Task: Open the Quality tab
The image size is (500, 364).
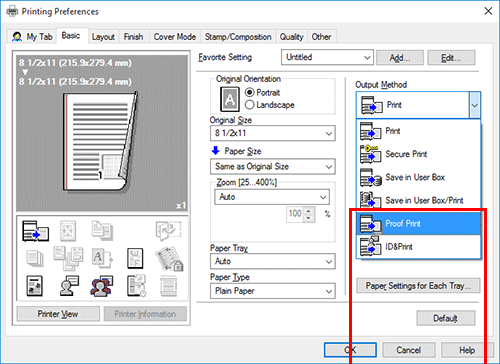Action: 291,37
